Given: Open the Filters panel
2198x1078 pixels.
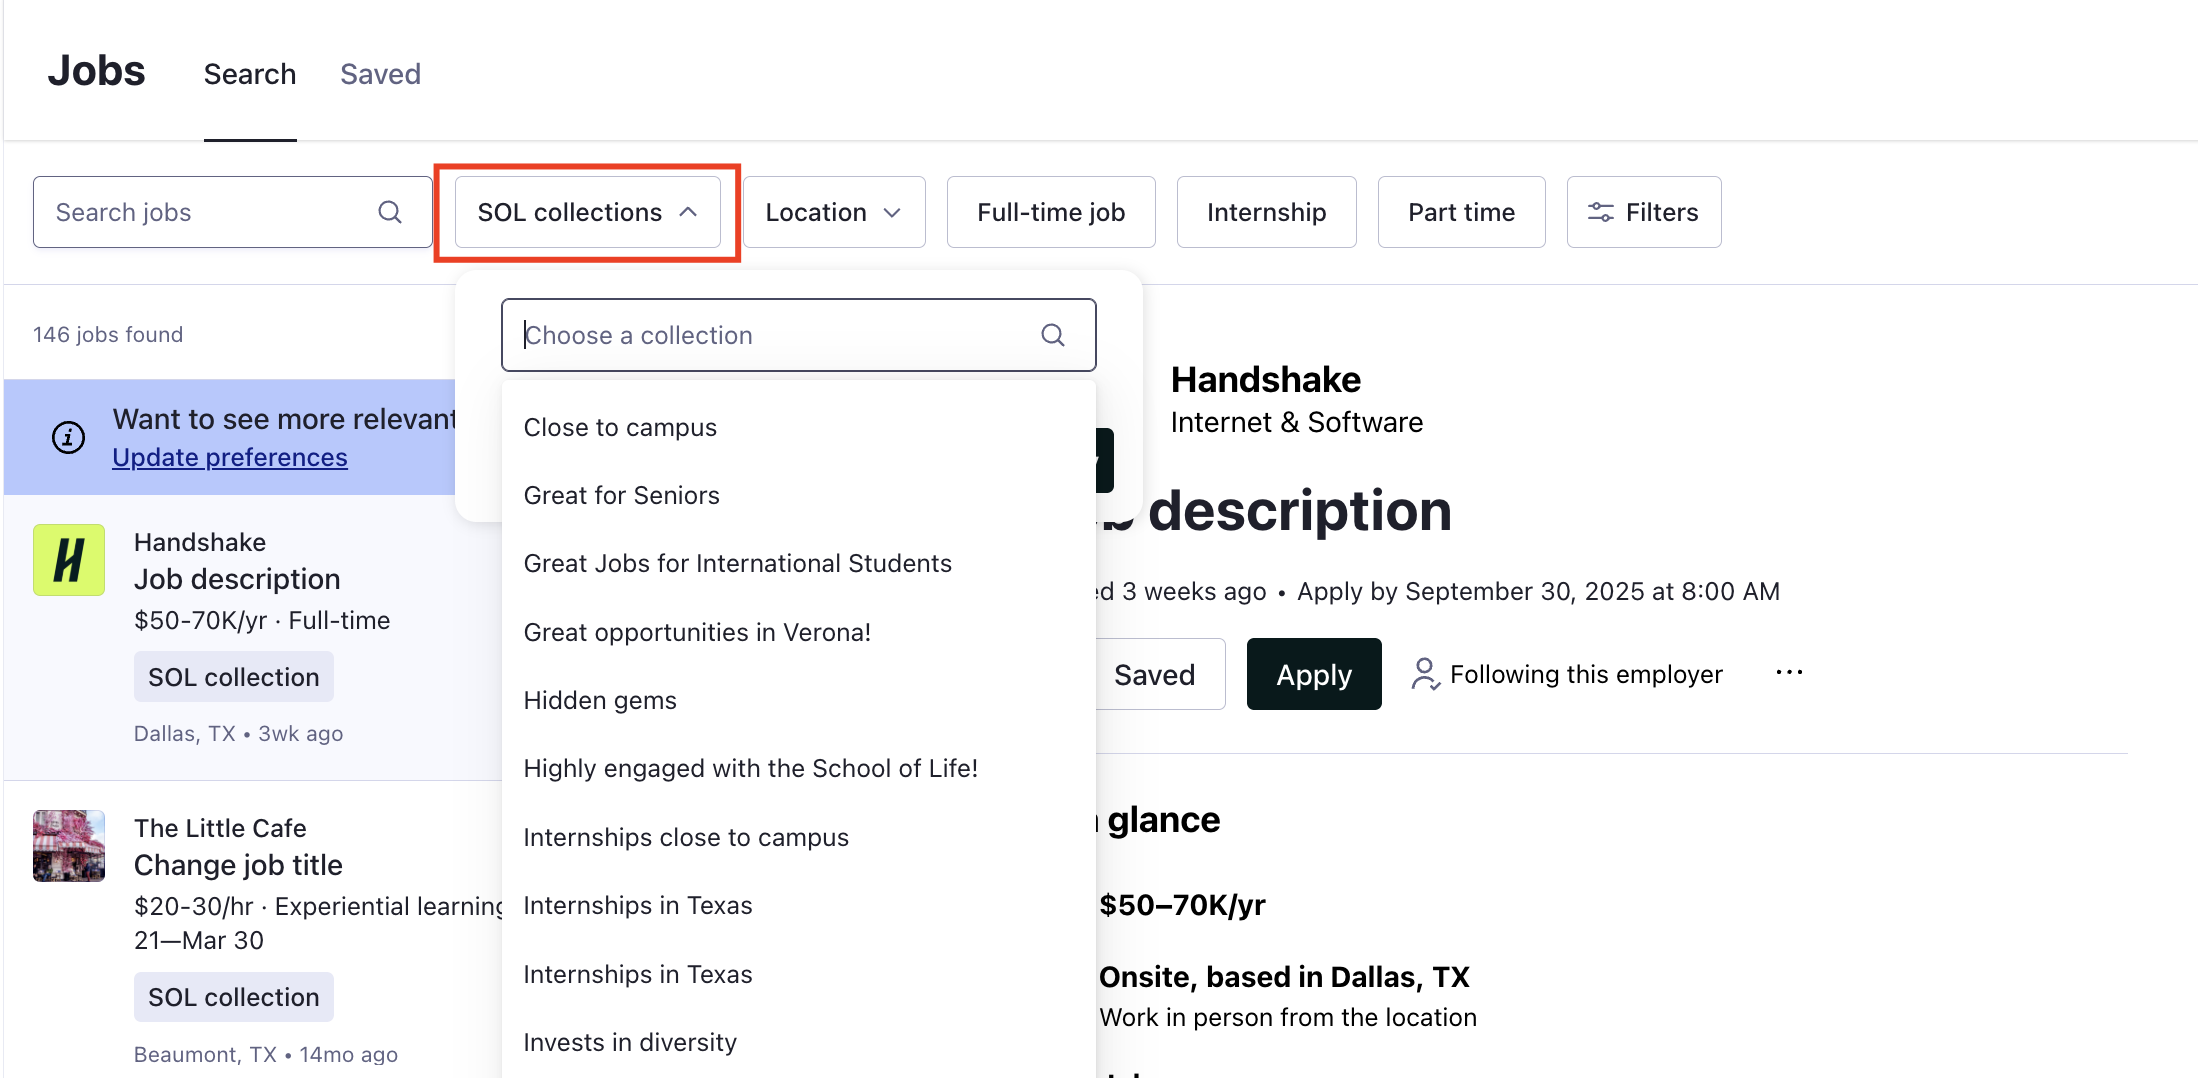Looking at the screenshot, I should [1644, 212].
